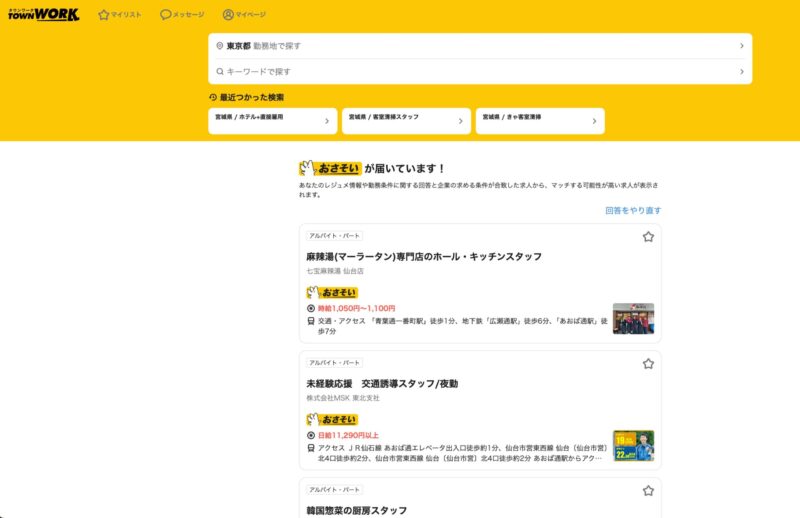Open recent search 宮城県 / ホテル+直接雇用
This screenshot has height=518, width=800.
[272, 121]
